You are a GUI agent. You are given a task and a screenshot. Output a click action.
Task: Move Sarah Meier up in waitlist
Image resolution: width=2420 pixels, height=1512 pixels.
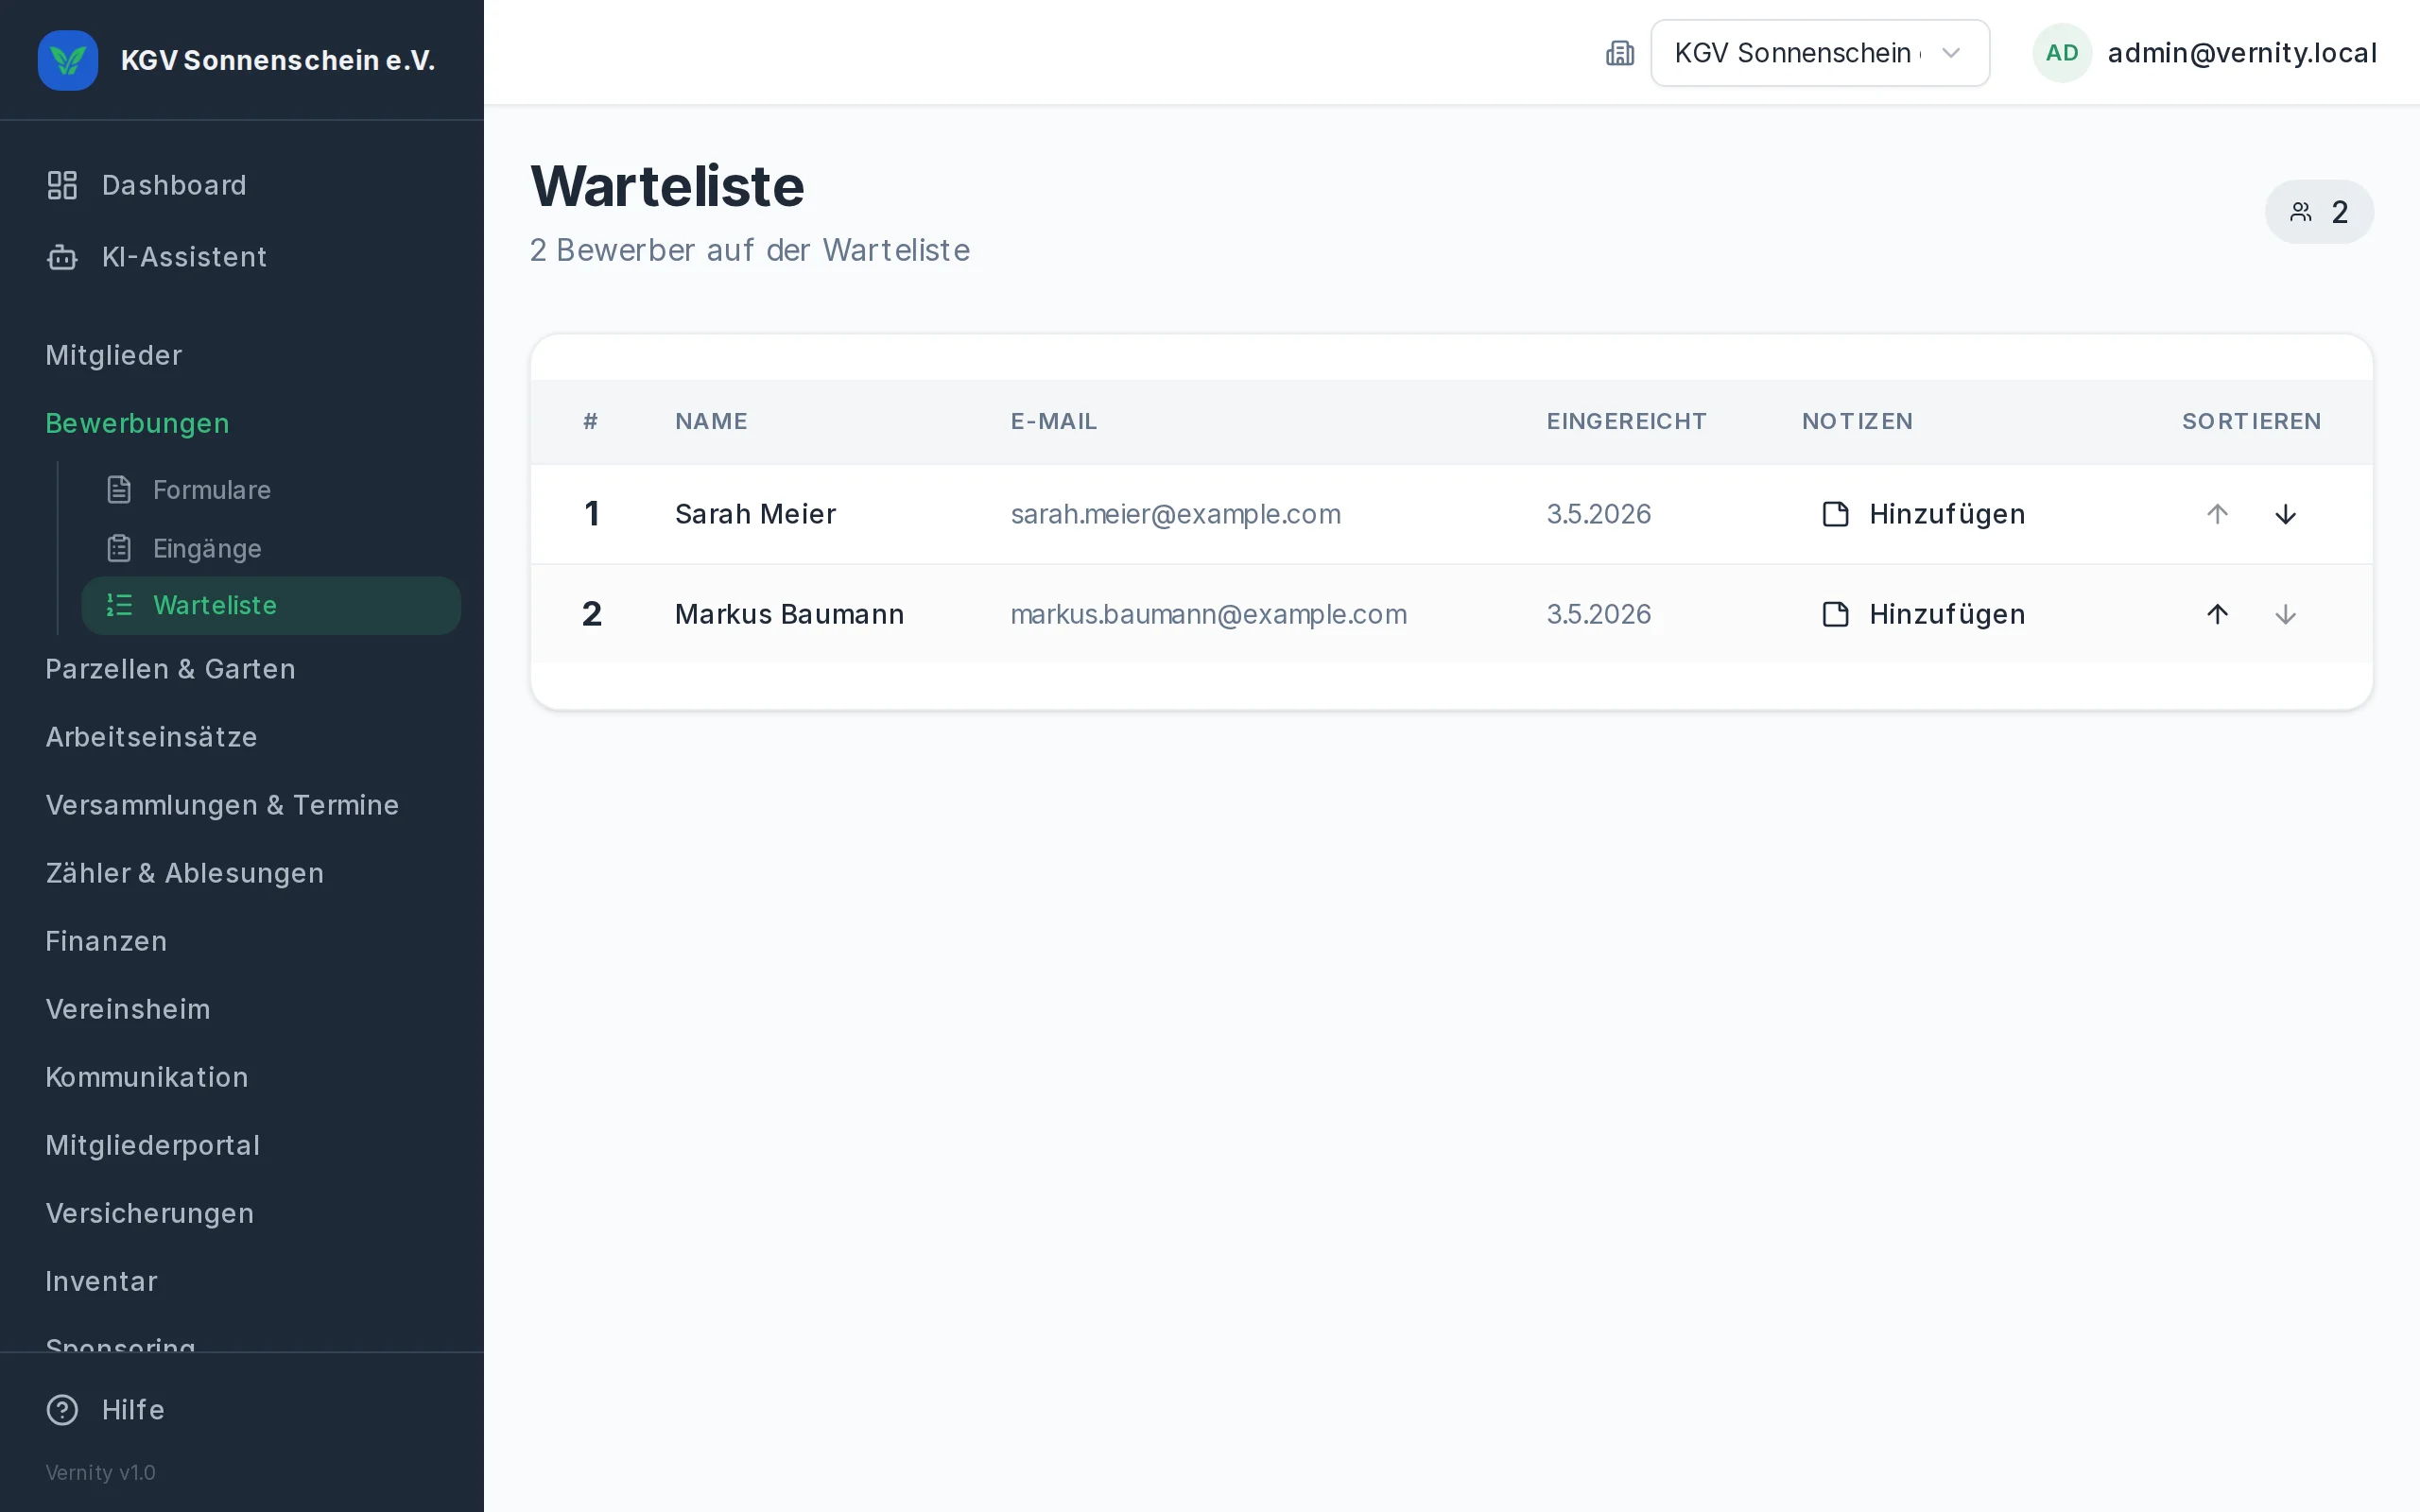(2217, 514)
